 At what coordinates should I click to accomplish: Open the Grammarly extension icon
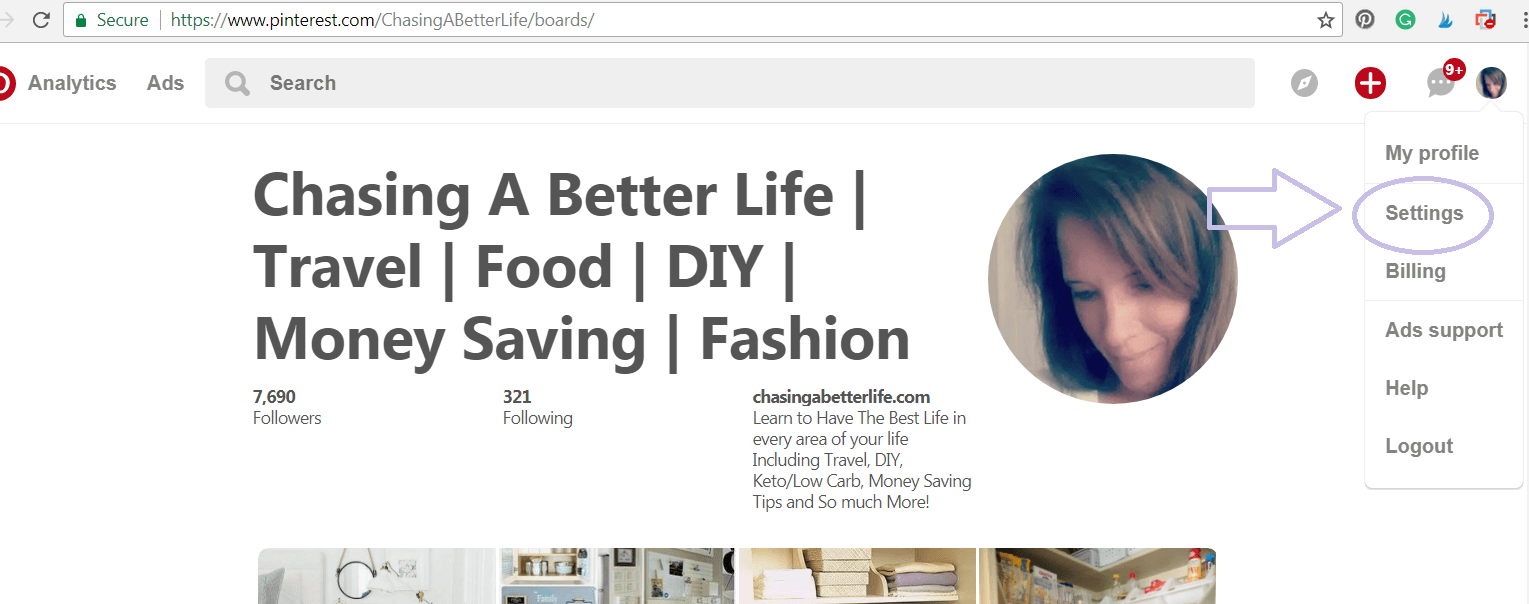1406,19
